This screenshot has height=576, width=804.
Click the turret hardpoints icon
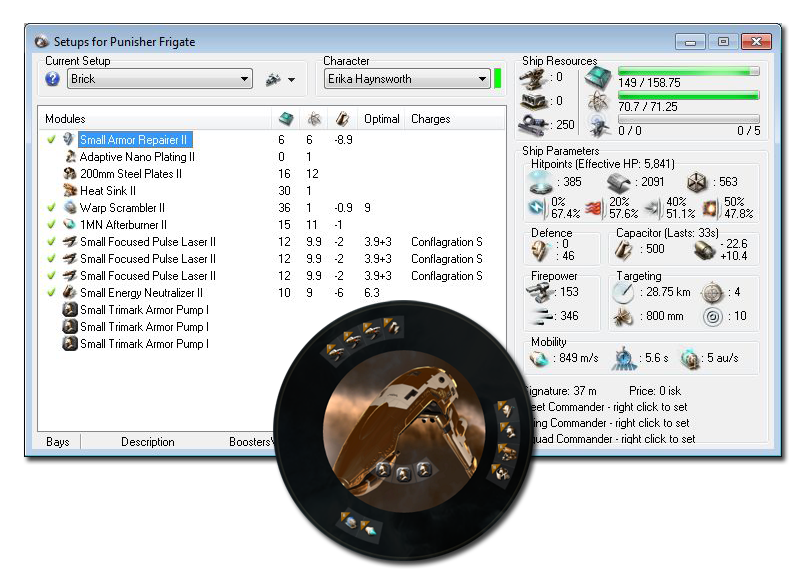tap(533, 78)
